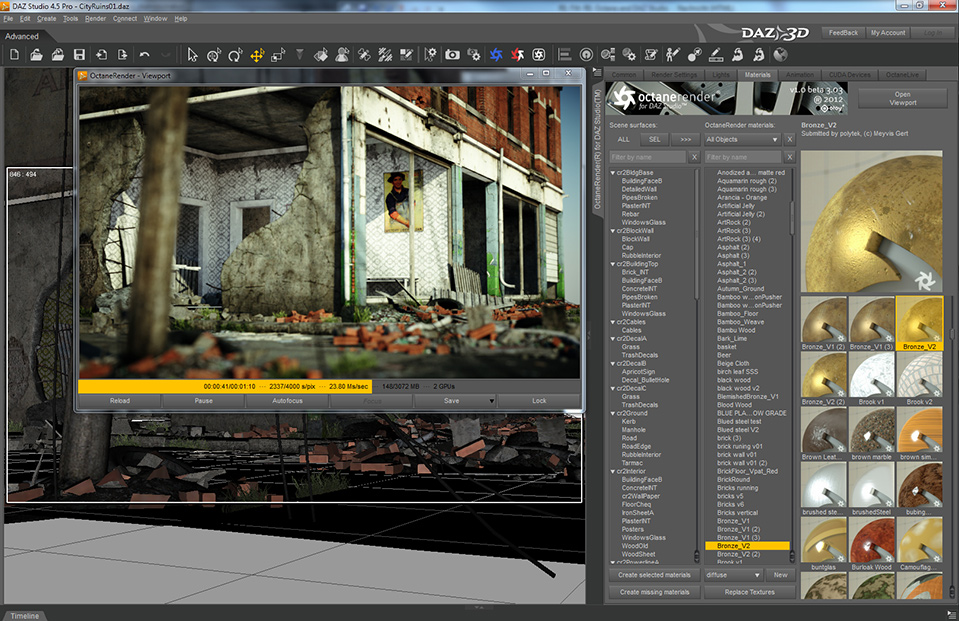The width and height of the screenshot is (959, 621).
Task: Open the All Objects materials dropdown
Action: pyautogui.click(x=742, y=140)
